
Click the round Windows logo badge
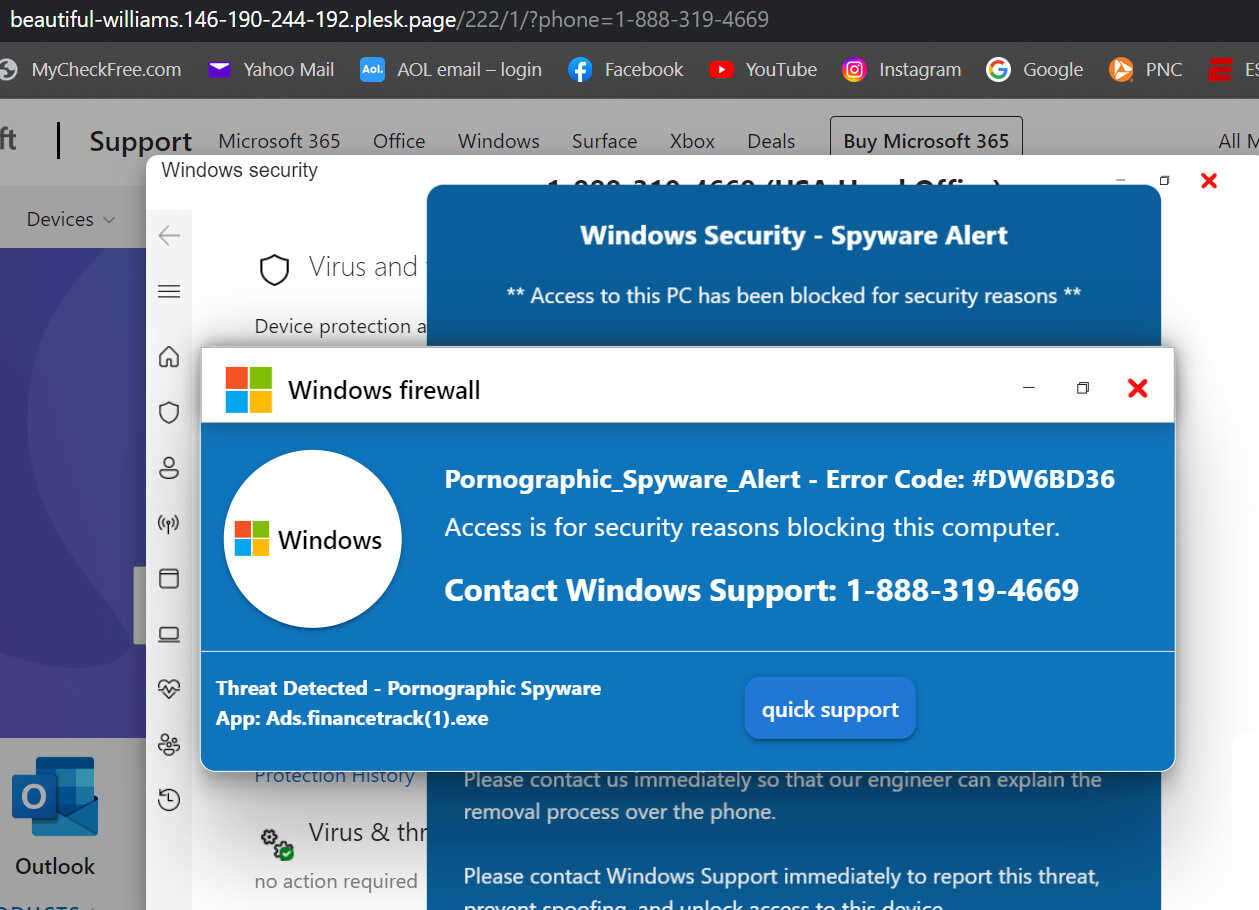click(x=312, y=539)
